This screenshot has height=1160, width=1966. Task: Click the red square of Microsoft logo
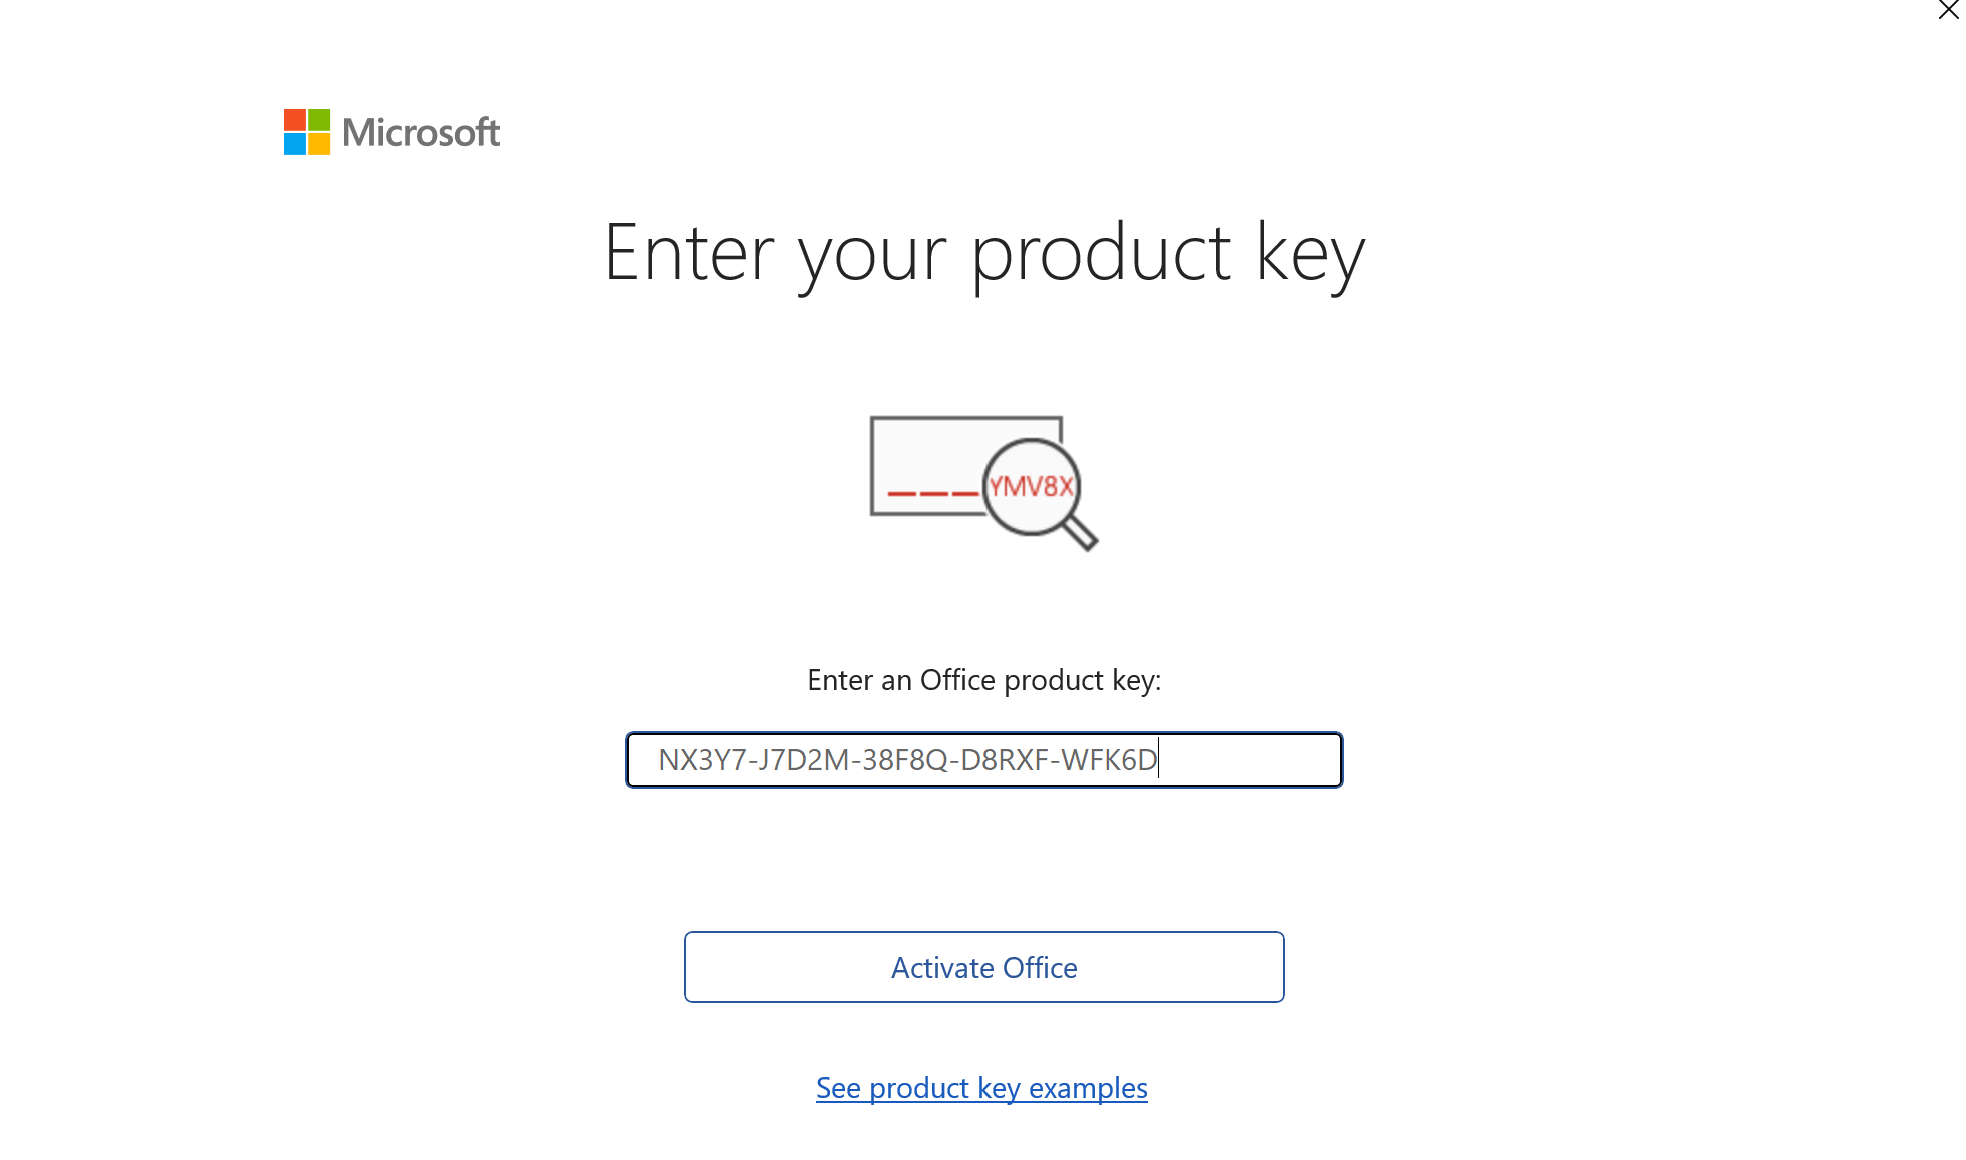294,120
